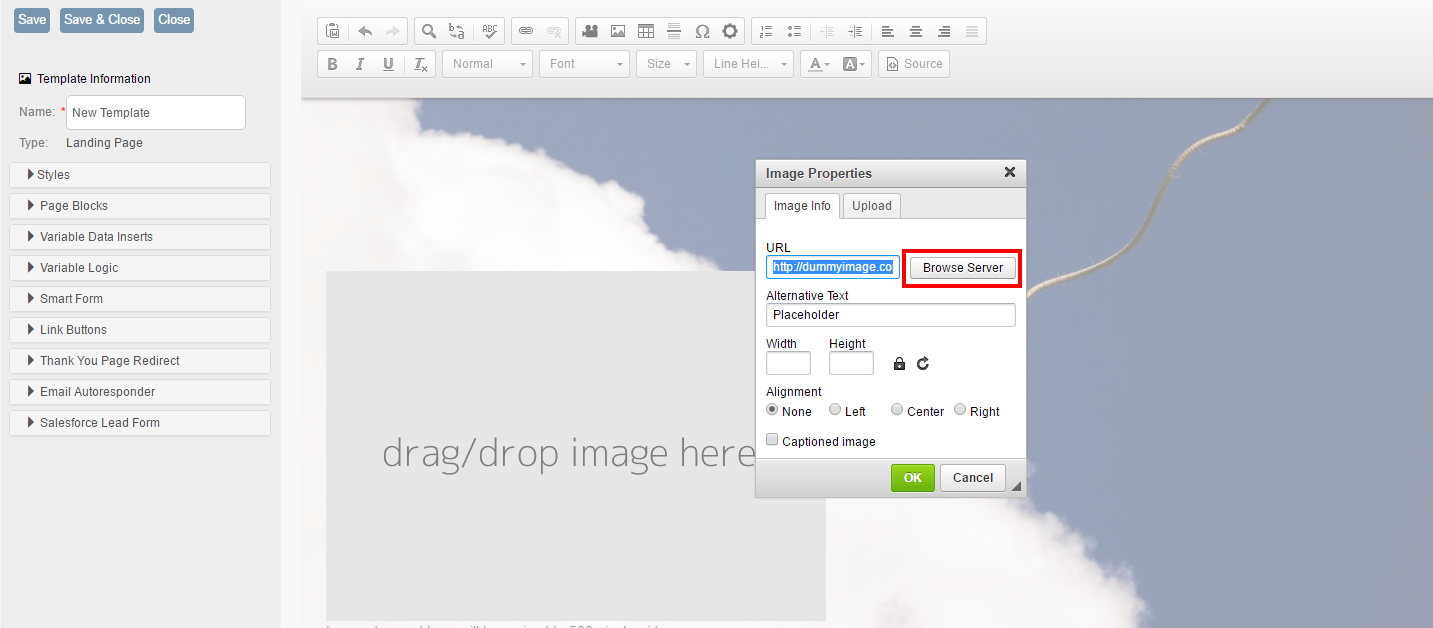Toggle underline formatting
The height and width of the screenshot is (628, 1433).
[x=388, y=64]
